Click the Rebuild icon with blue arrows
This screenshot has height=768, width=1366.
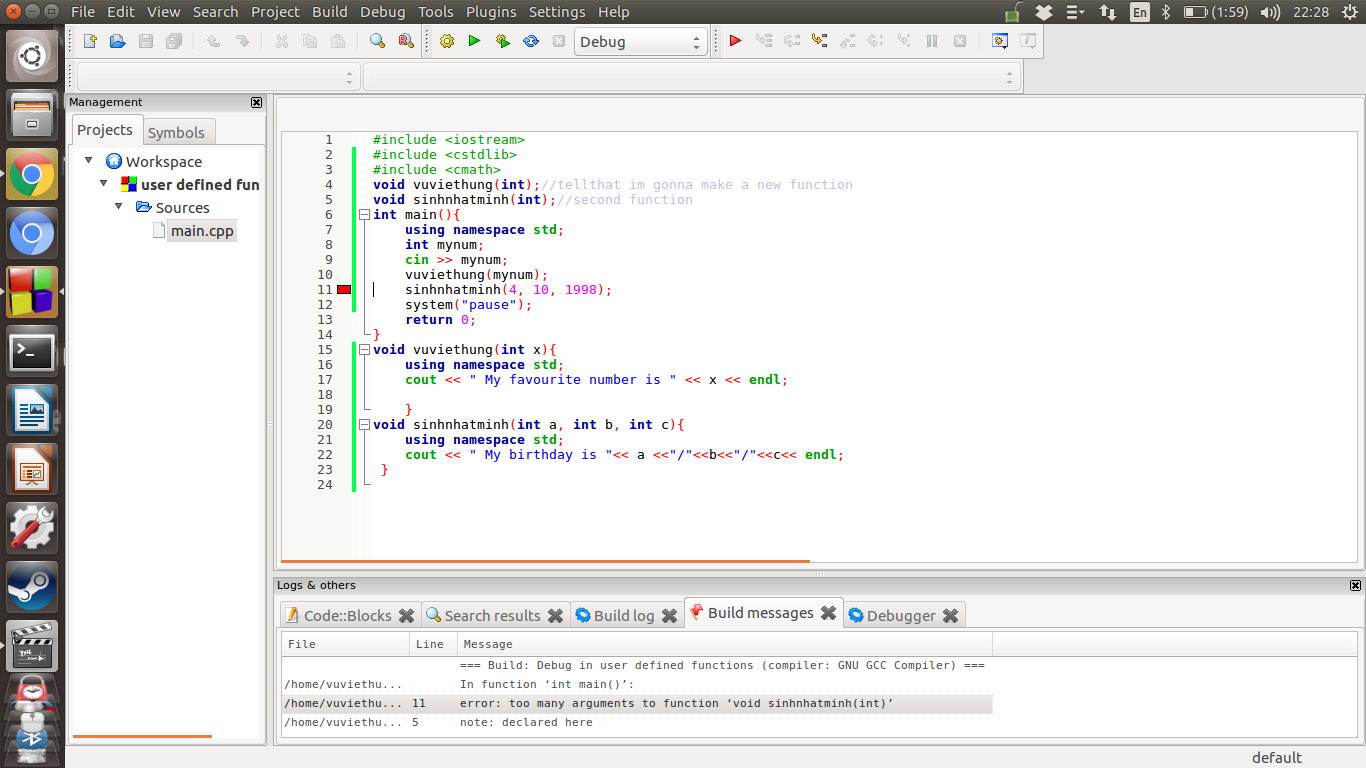click(x=531, y=41)
